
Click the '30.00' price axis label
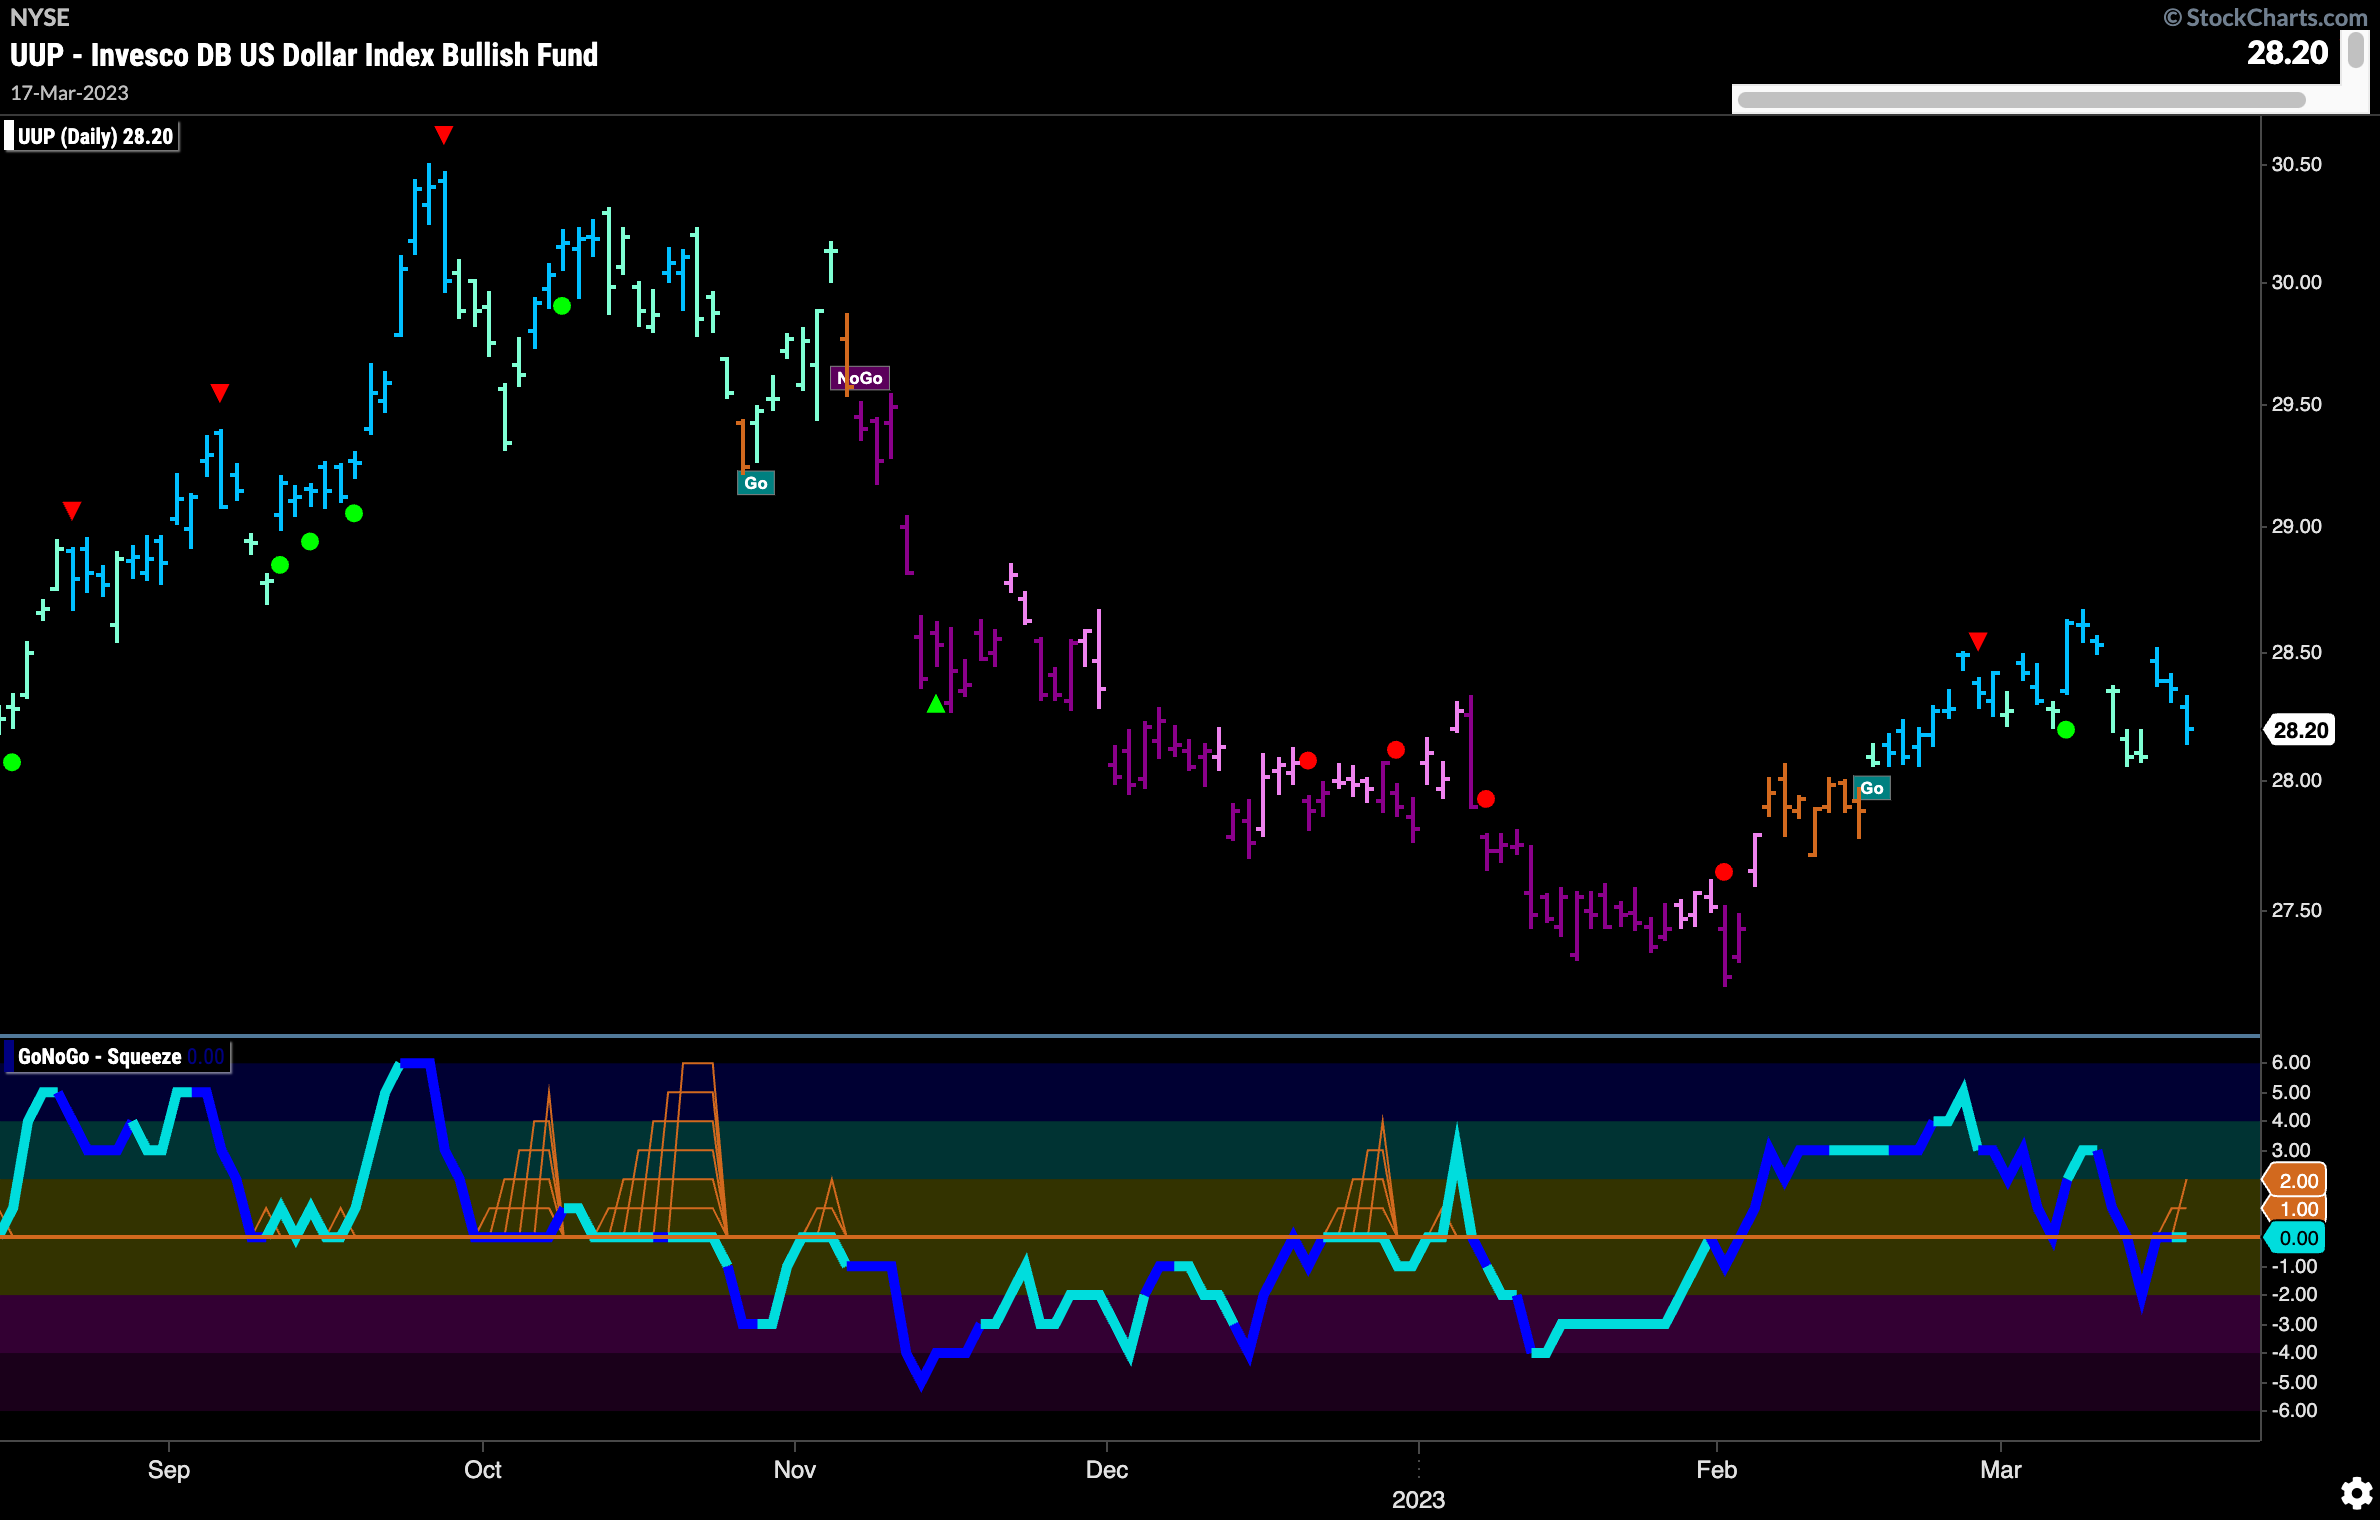2296,283
